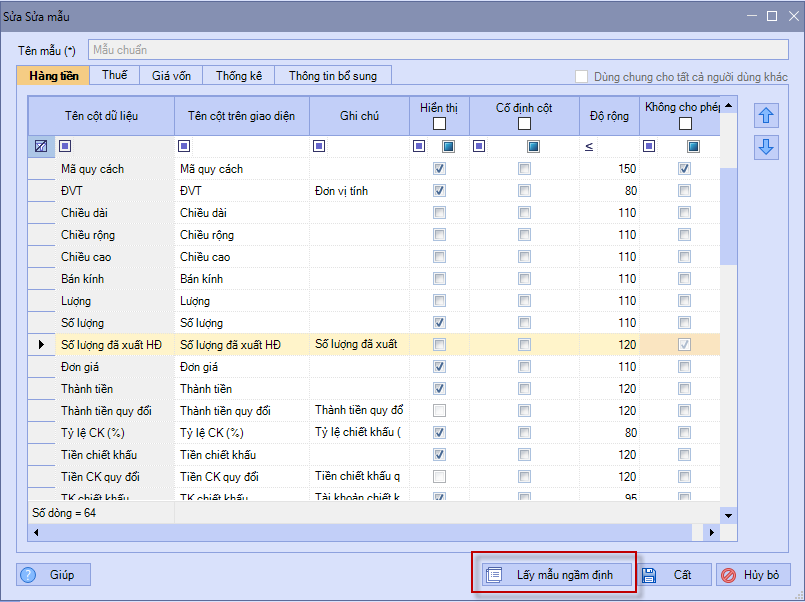Click the filter operator icon under Ghi chú
The width and height of the screenshot is (805, 602).
(x=319, y=146)
